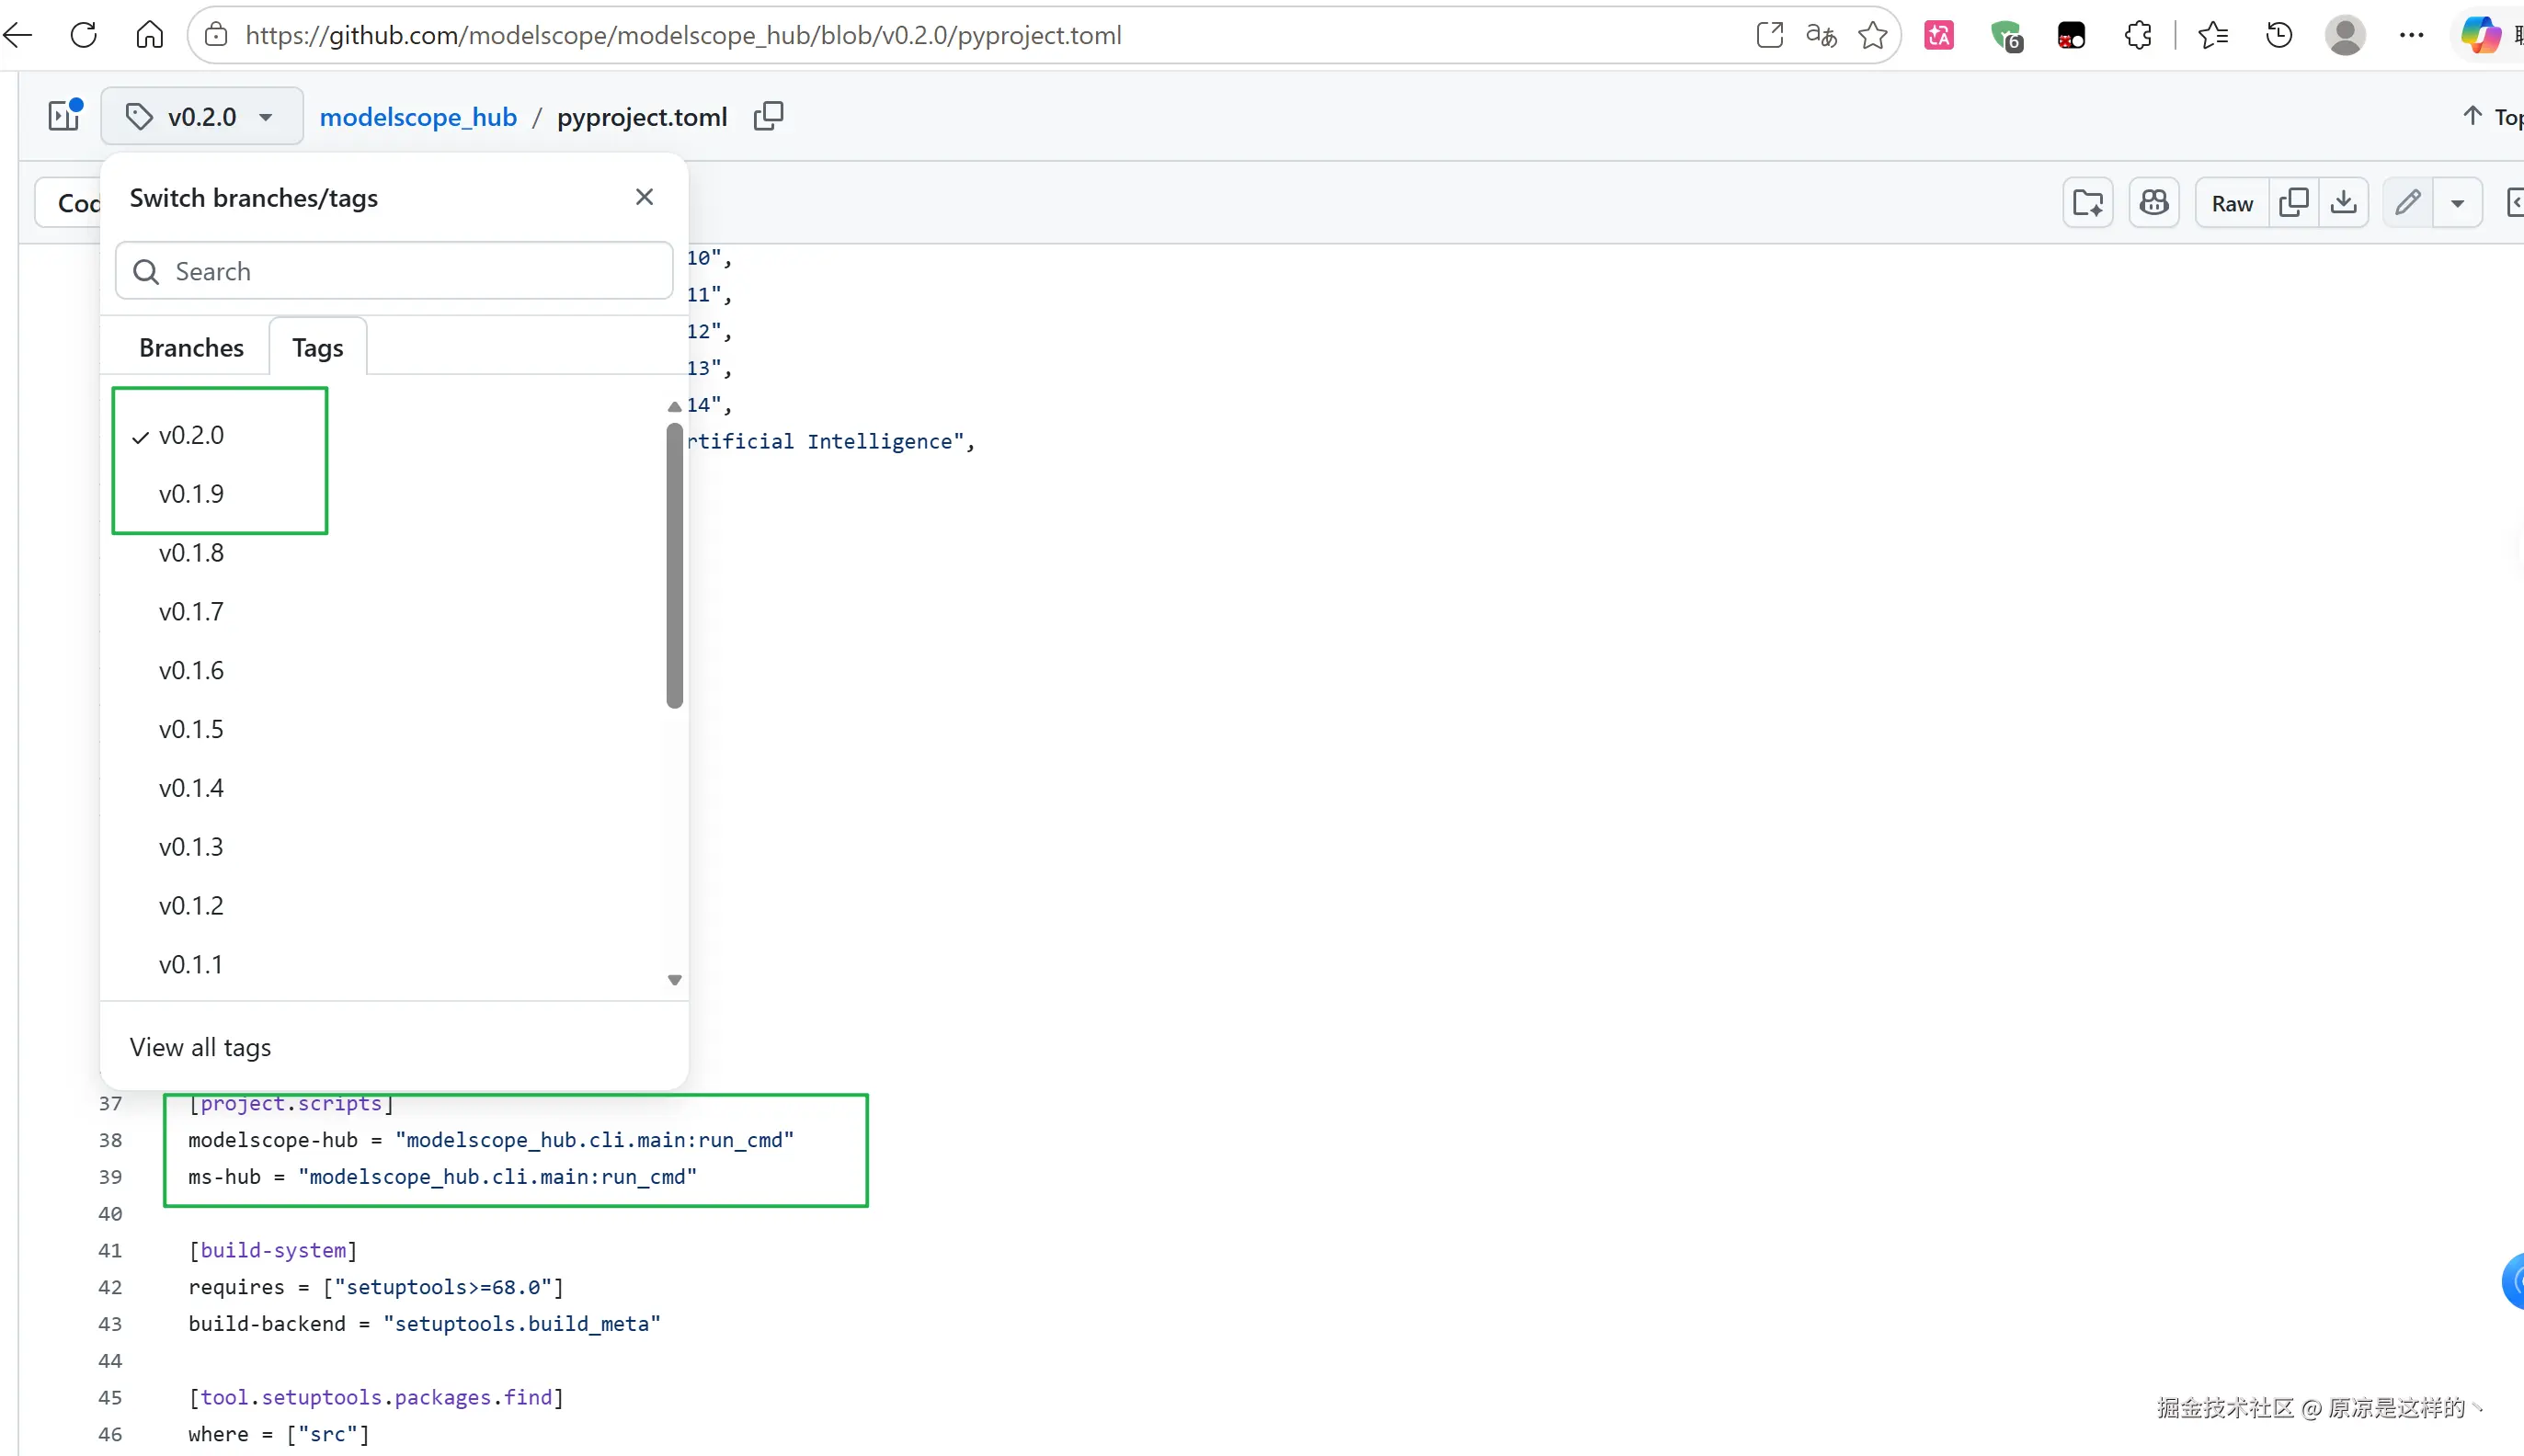This screenshot has height=1456, width=2524.
Task: Open the favorites list icon
Action: (2213, 35)
